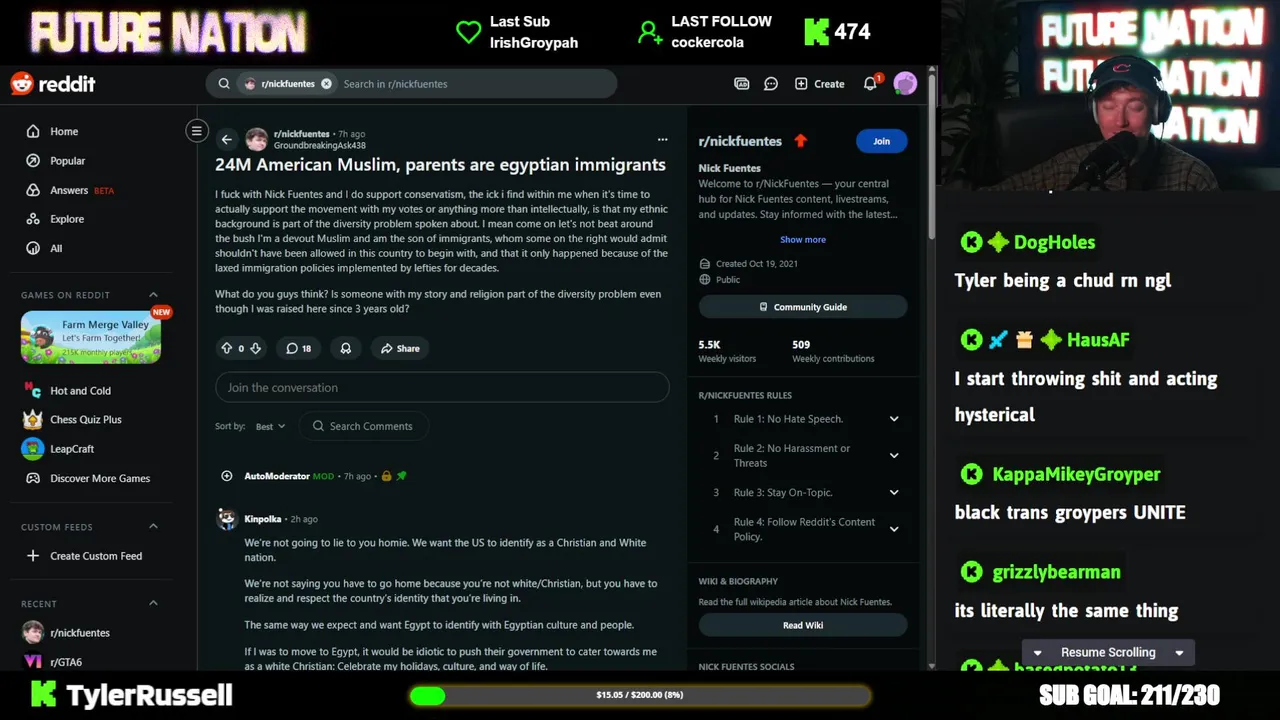
Task: Click the lock icon on AutoModerator comment
Action: (386, 476)
